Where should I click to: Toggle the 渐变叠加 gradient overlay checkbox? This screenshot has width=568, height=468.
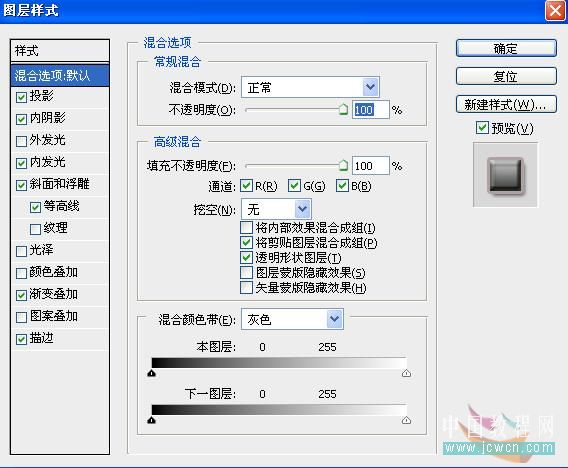[x=21, y=295]
